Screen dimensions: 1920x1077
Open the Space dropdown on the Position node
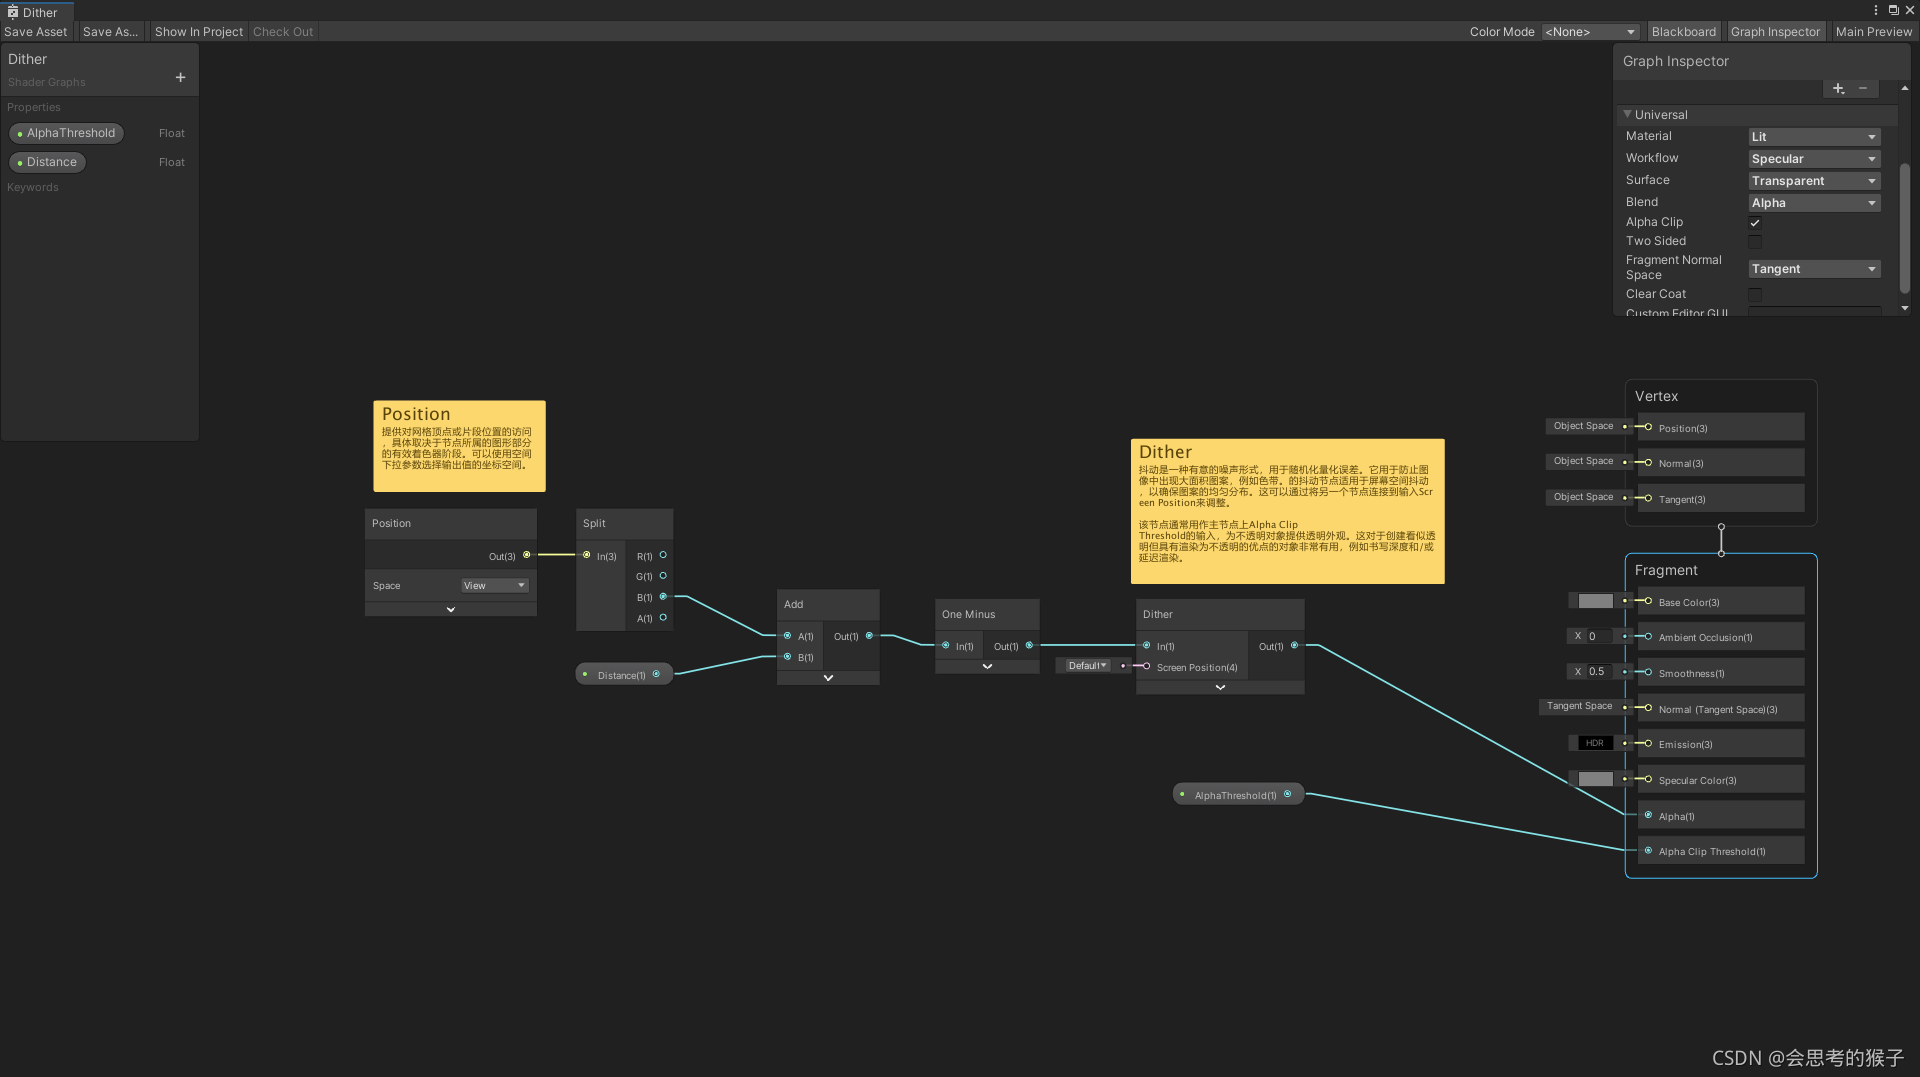[x=494, y=585]
